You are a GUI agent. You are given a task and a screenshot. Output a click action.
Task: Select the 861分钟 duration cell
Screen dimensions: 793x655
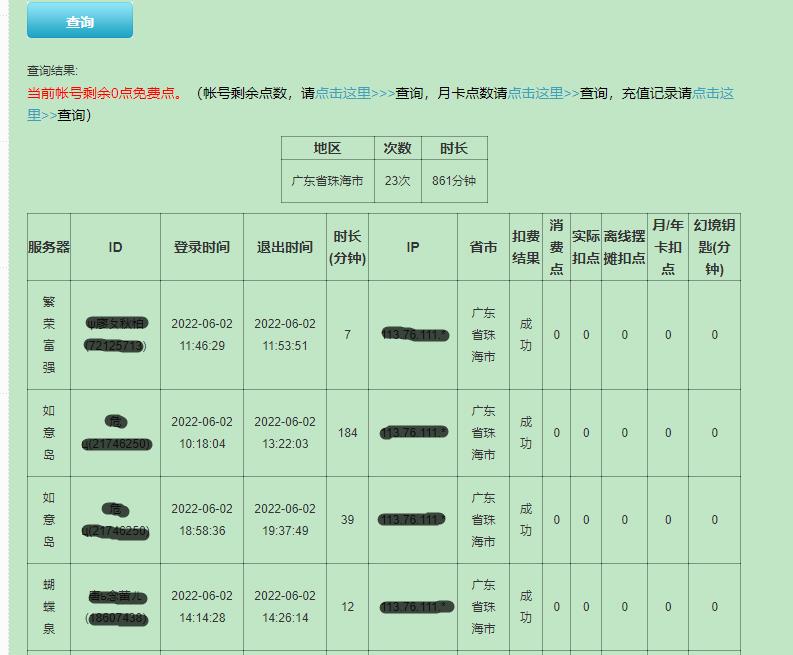pos(454,181)
